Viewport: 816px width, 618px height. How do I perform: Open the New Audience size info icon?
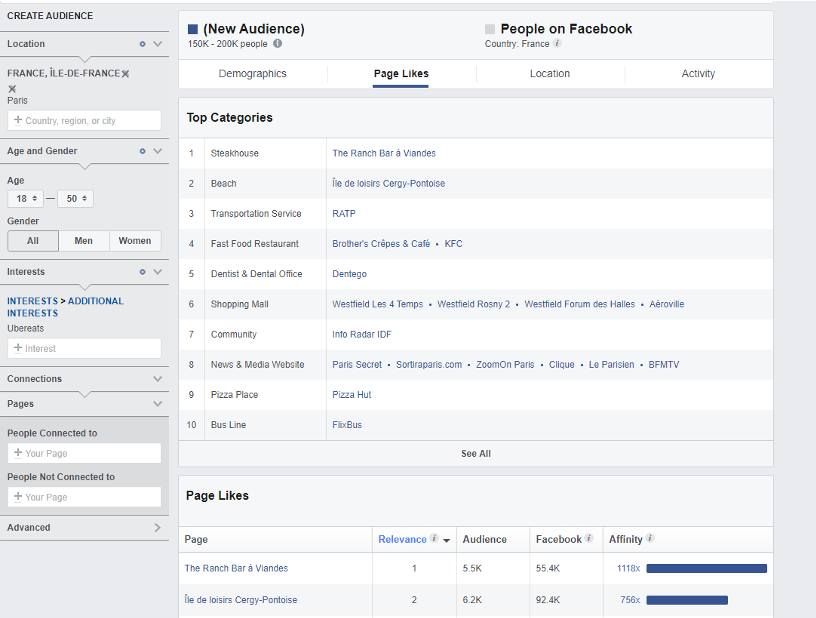[278, 44]
